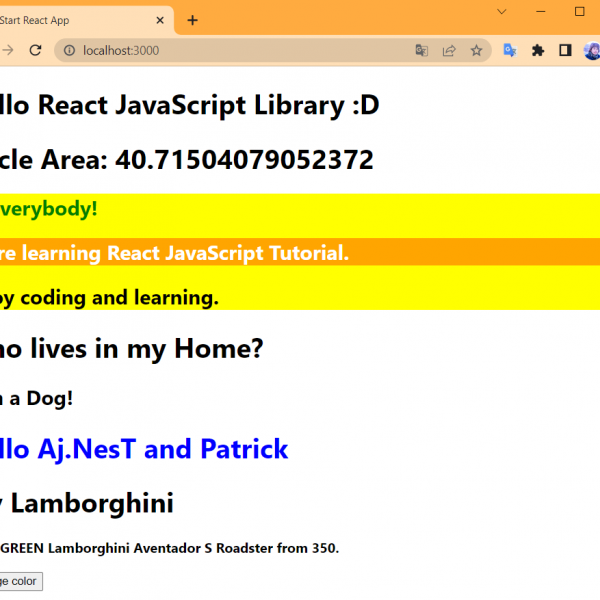Open the Extensions puzzle menu
Screen dimensions: 600x600
tap(538, 50)
